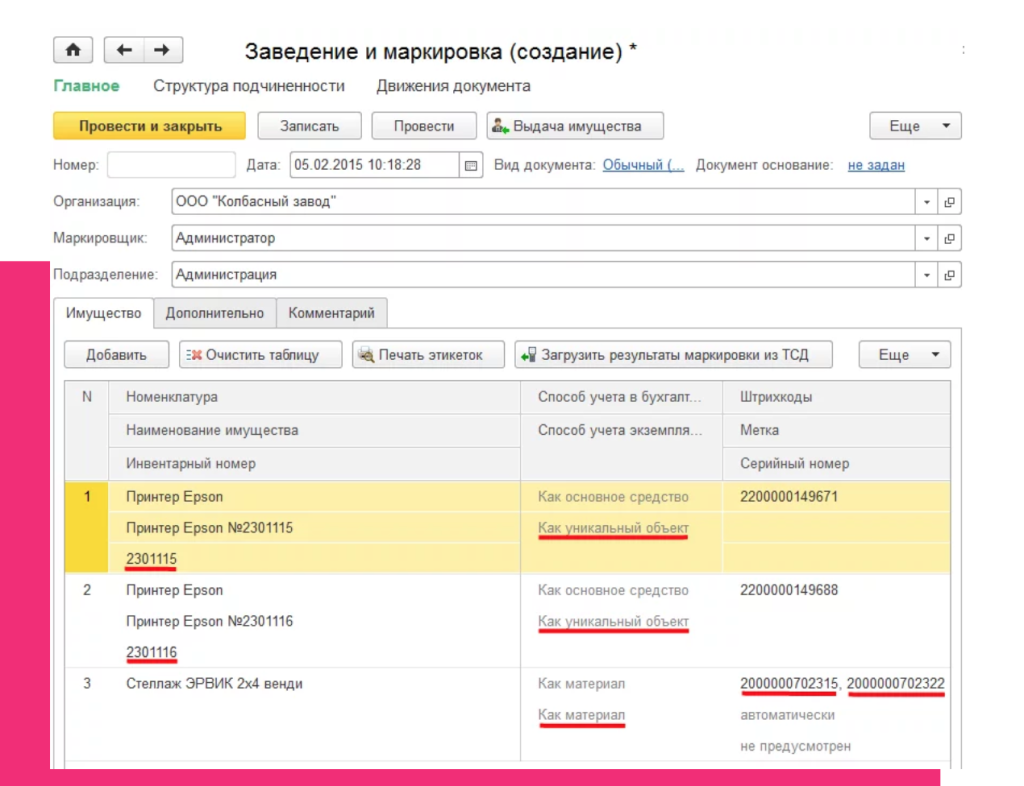This screenshot has height=786, width=1024.
Task: Go back with the left arrow
Action: (124, 51)
